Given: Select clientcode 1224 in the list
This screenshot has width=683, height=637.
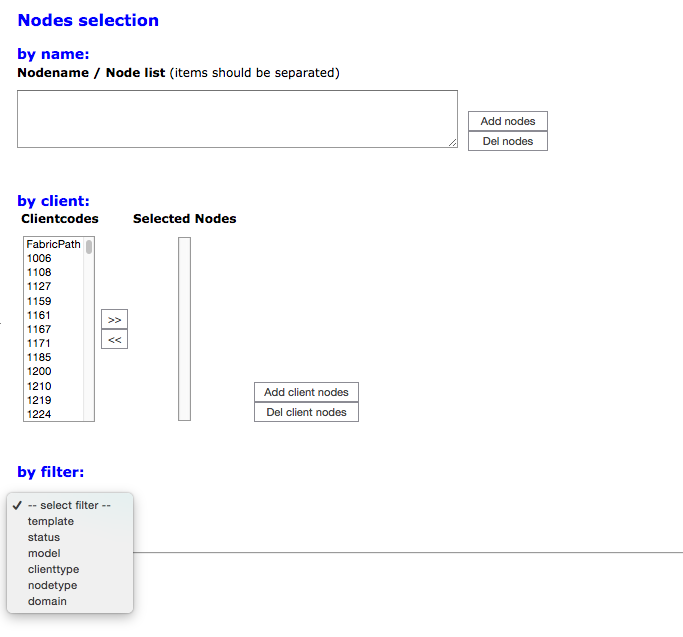Looking at the screenshot, I should 39,414.
